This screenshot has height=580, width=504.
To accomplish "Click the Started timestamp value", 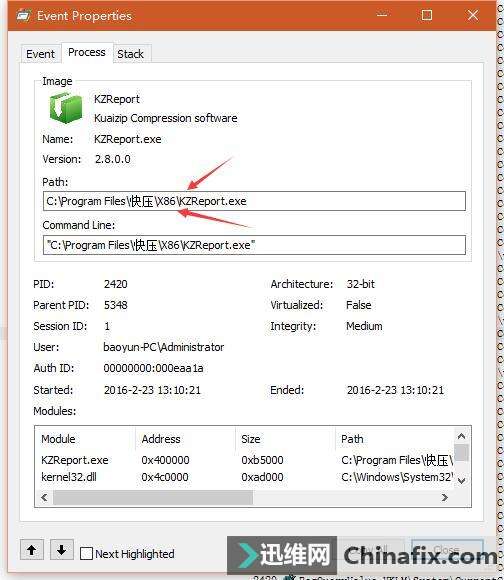I will 152,390.
